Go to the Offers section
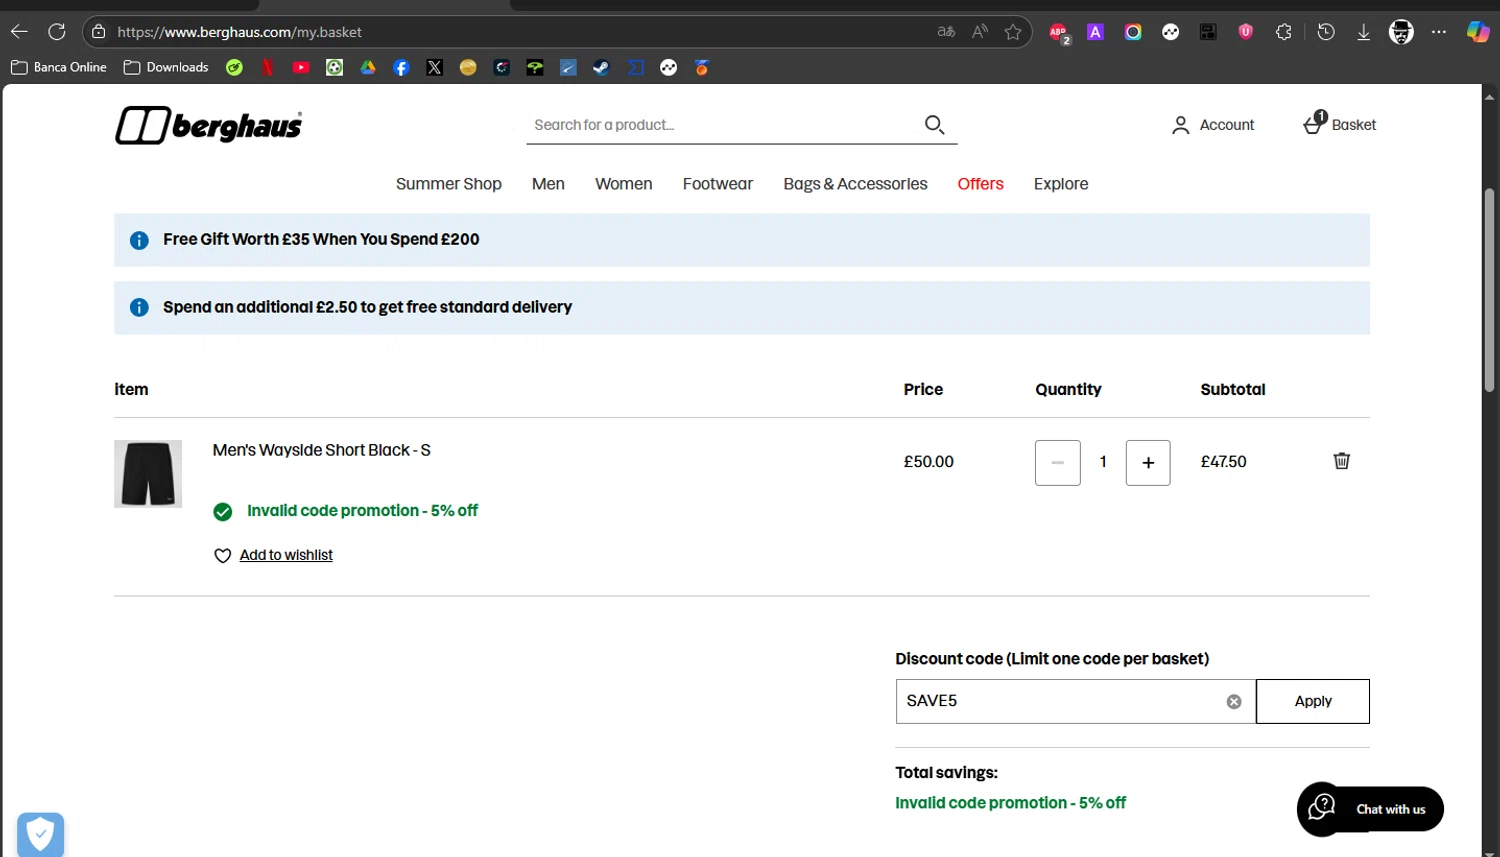The height and width of the screenshot is (857, 1500). pos(980,184)
